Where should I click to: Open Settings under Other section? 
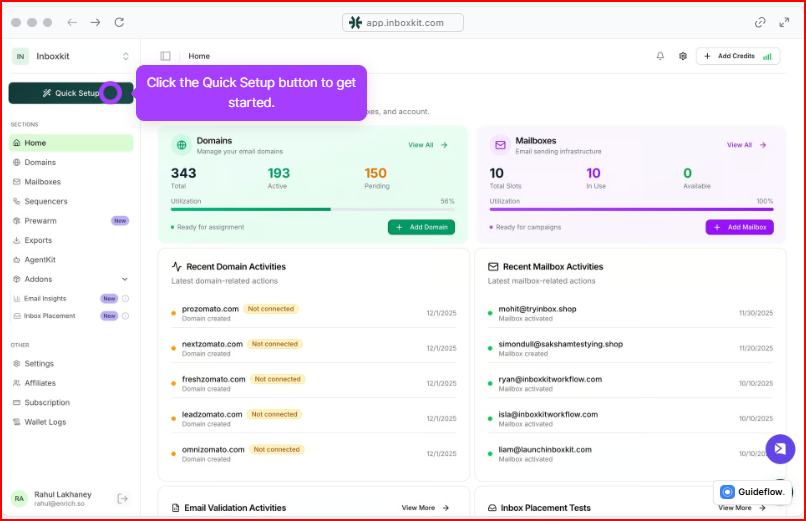click(71, 364)
